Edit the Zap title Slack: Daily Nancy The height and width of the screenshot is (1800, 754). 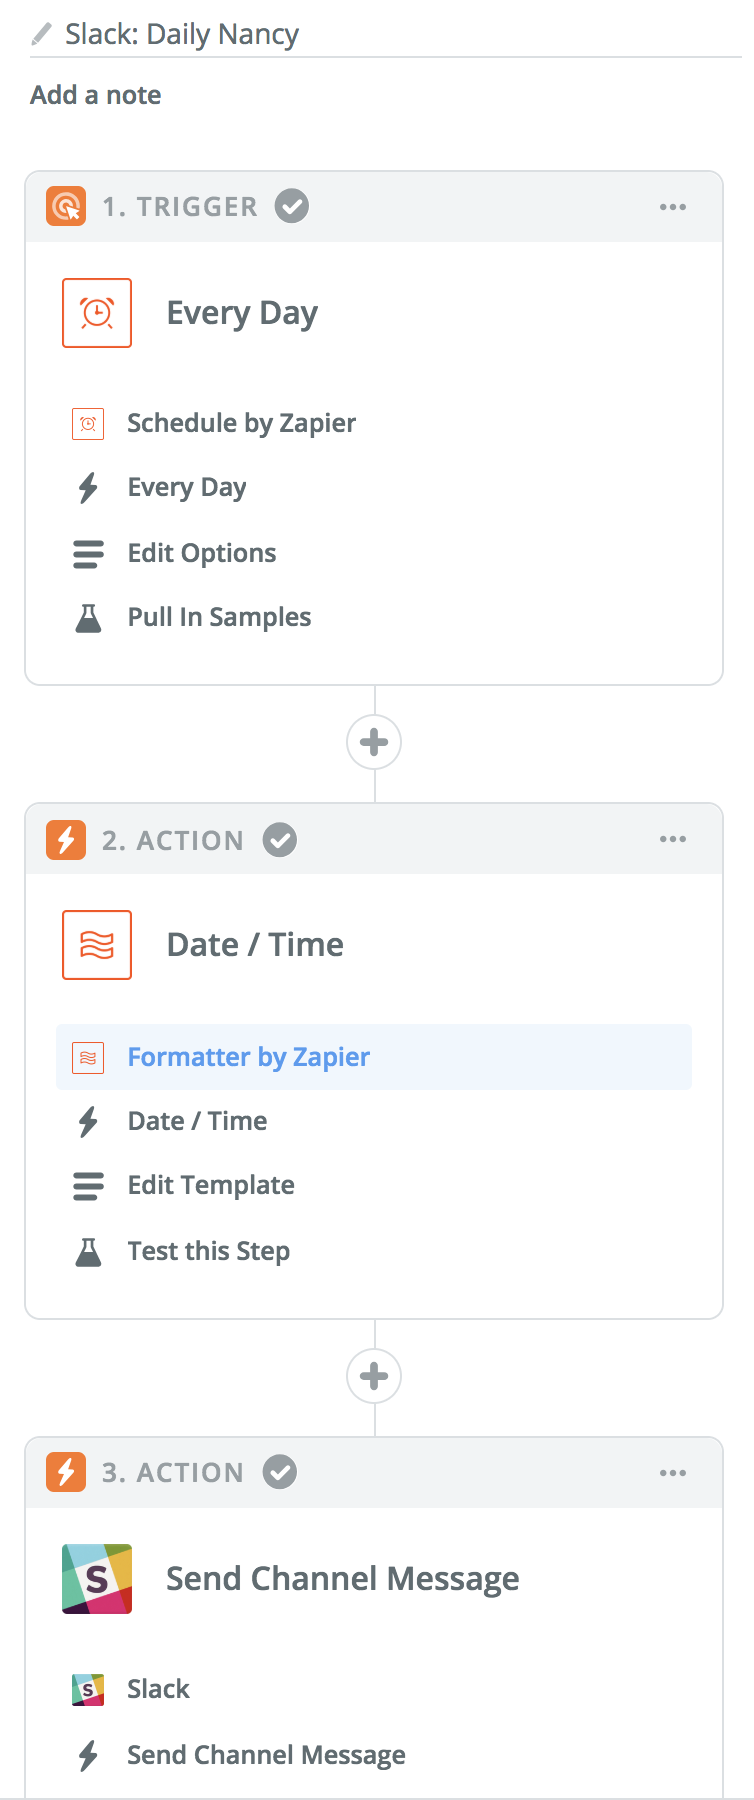click(182, 35)
